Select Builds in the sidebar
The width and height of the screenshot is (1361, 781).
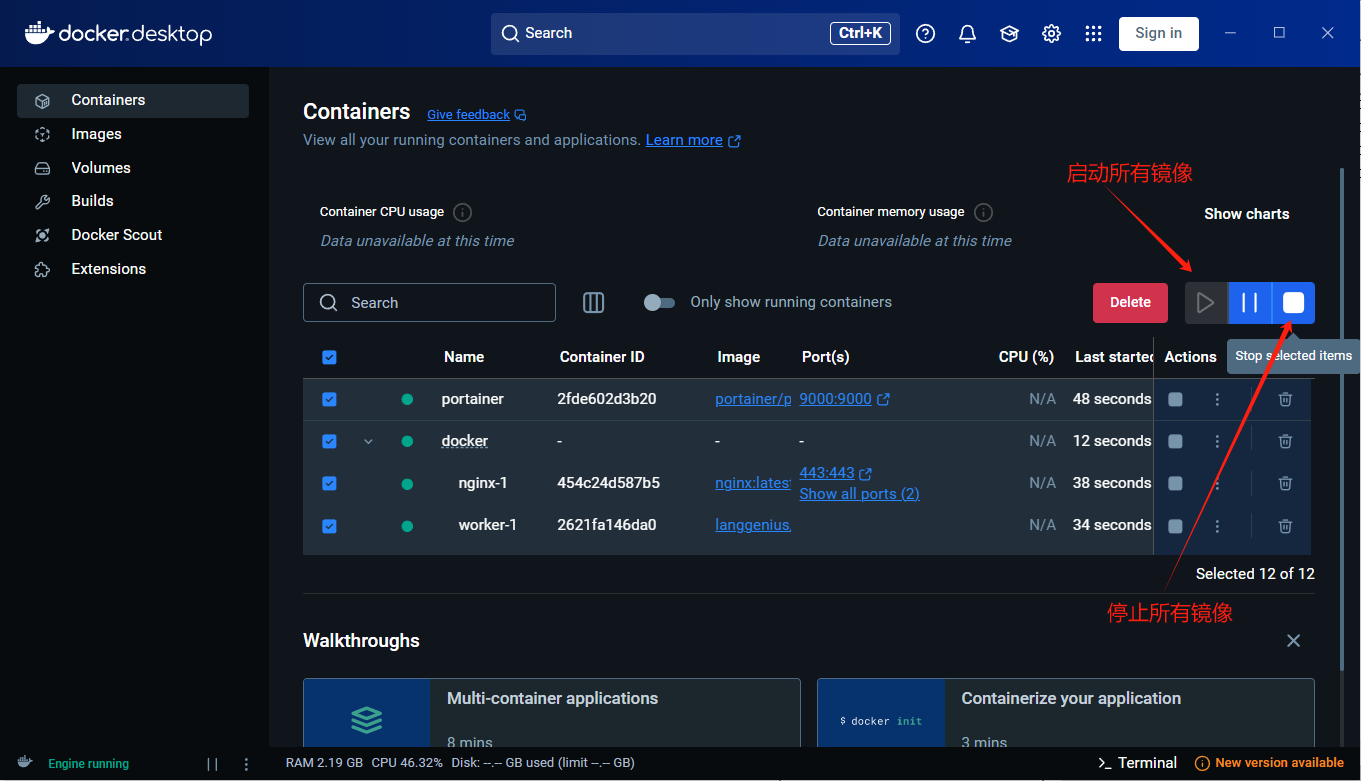point(92,200)
